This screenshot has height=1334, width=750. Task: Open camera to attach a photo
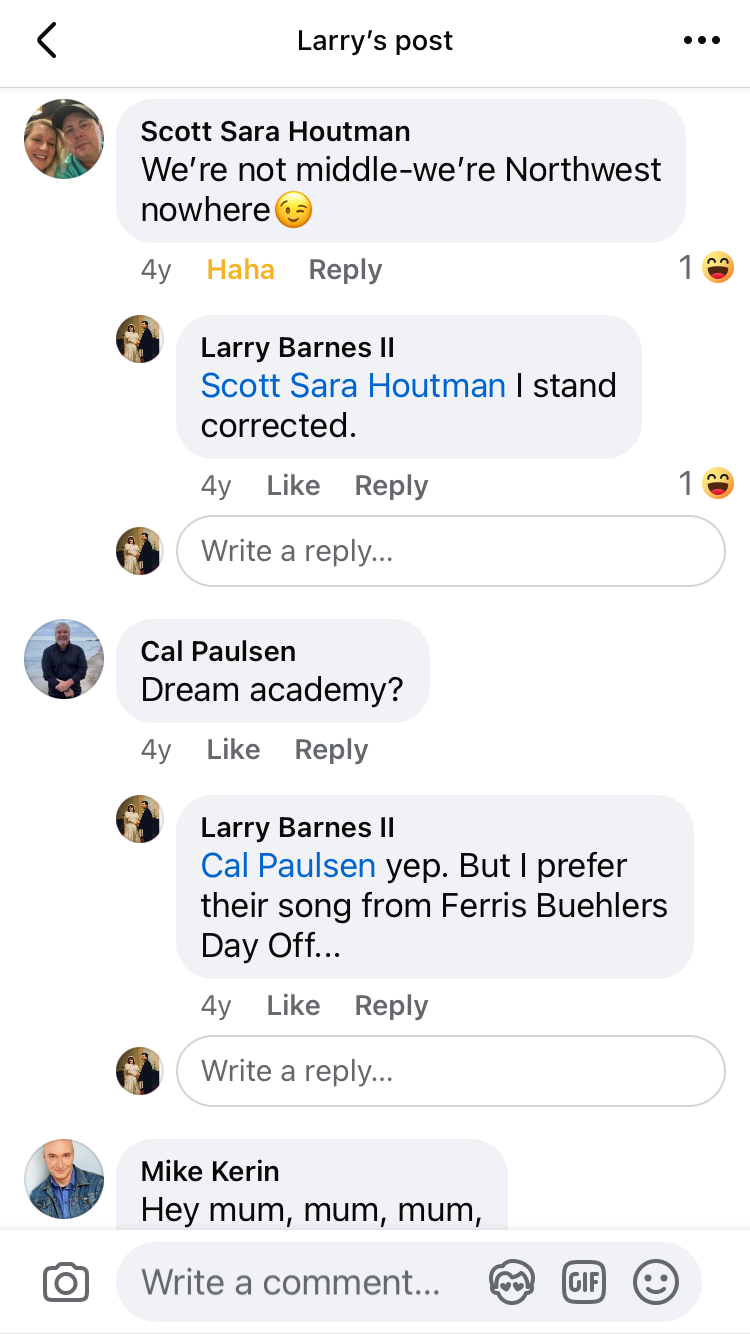(x=66, y=1282)
